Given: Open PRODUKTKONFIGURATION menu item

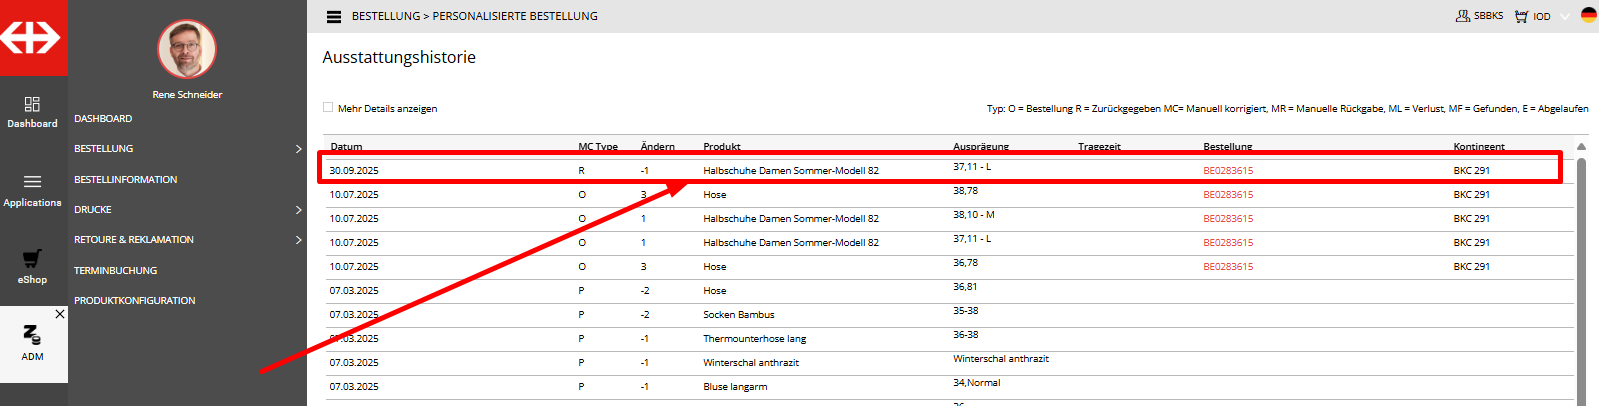Looking at the screenshot, I should 134,301.
